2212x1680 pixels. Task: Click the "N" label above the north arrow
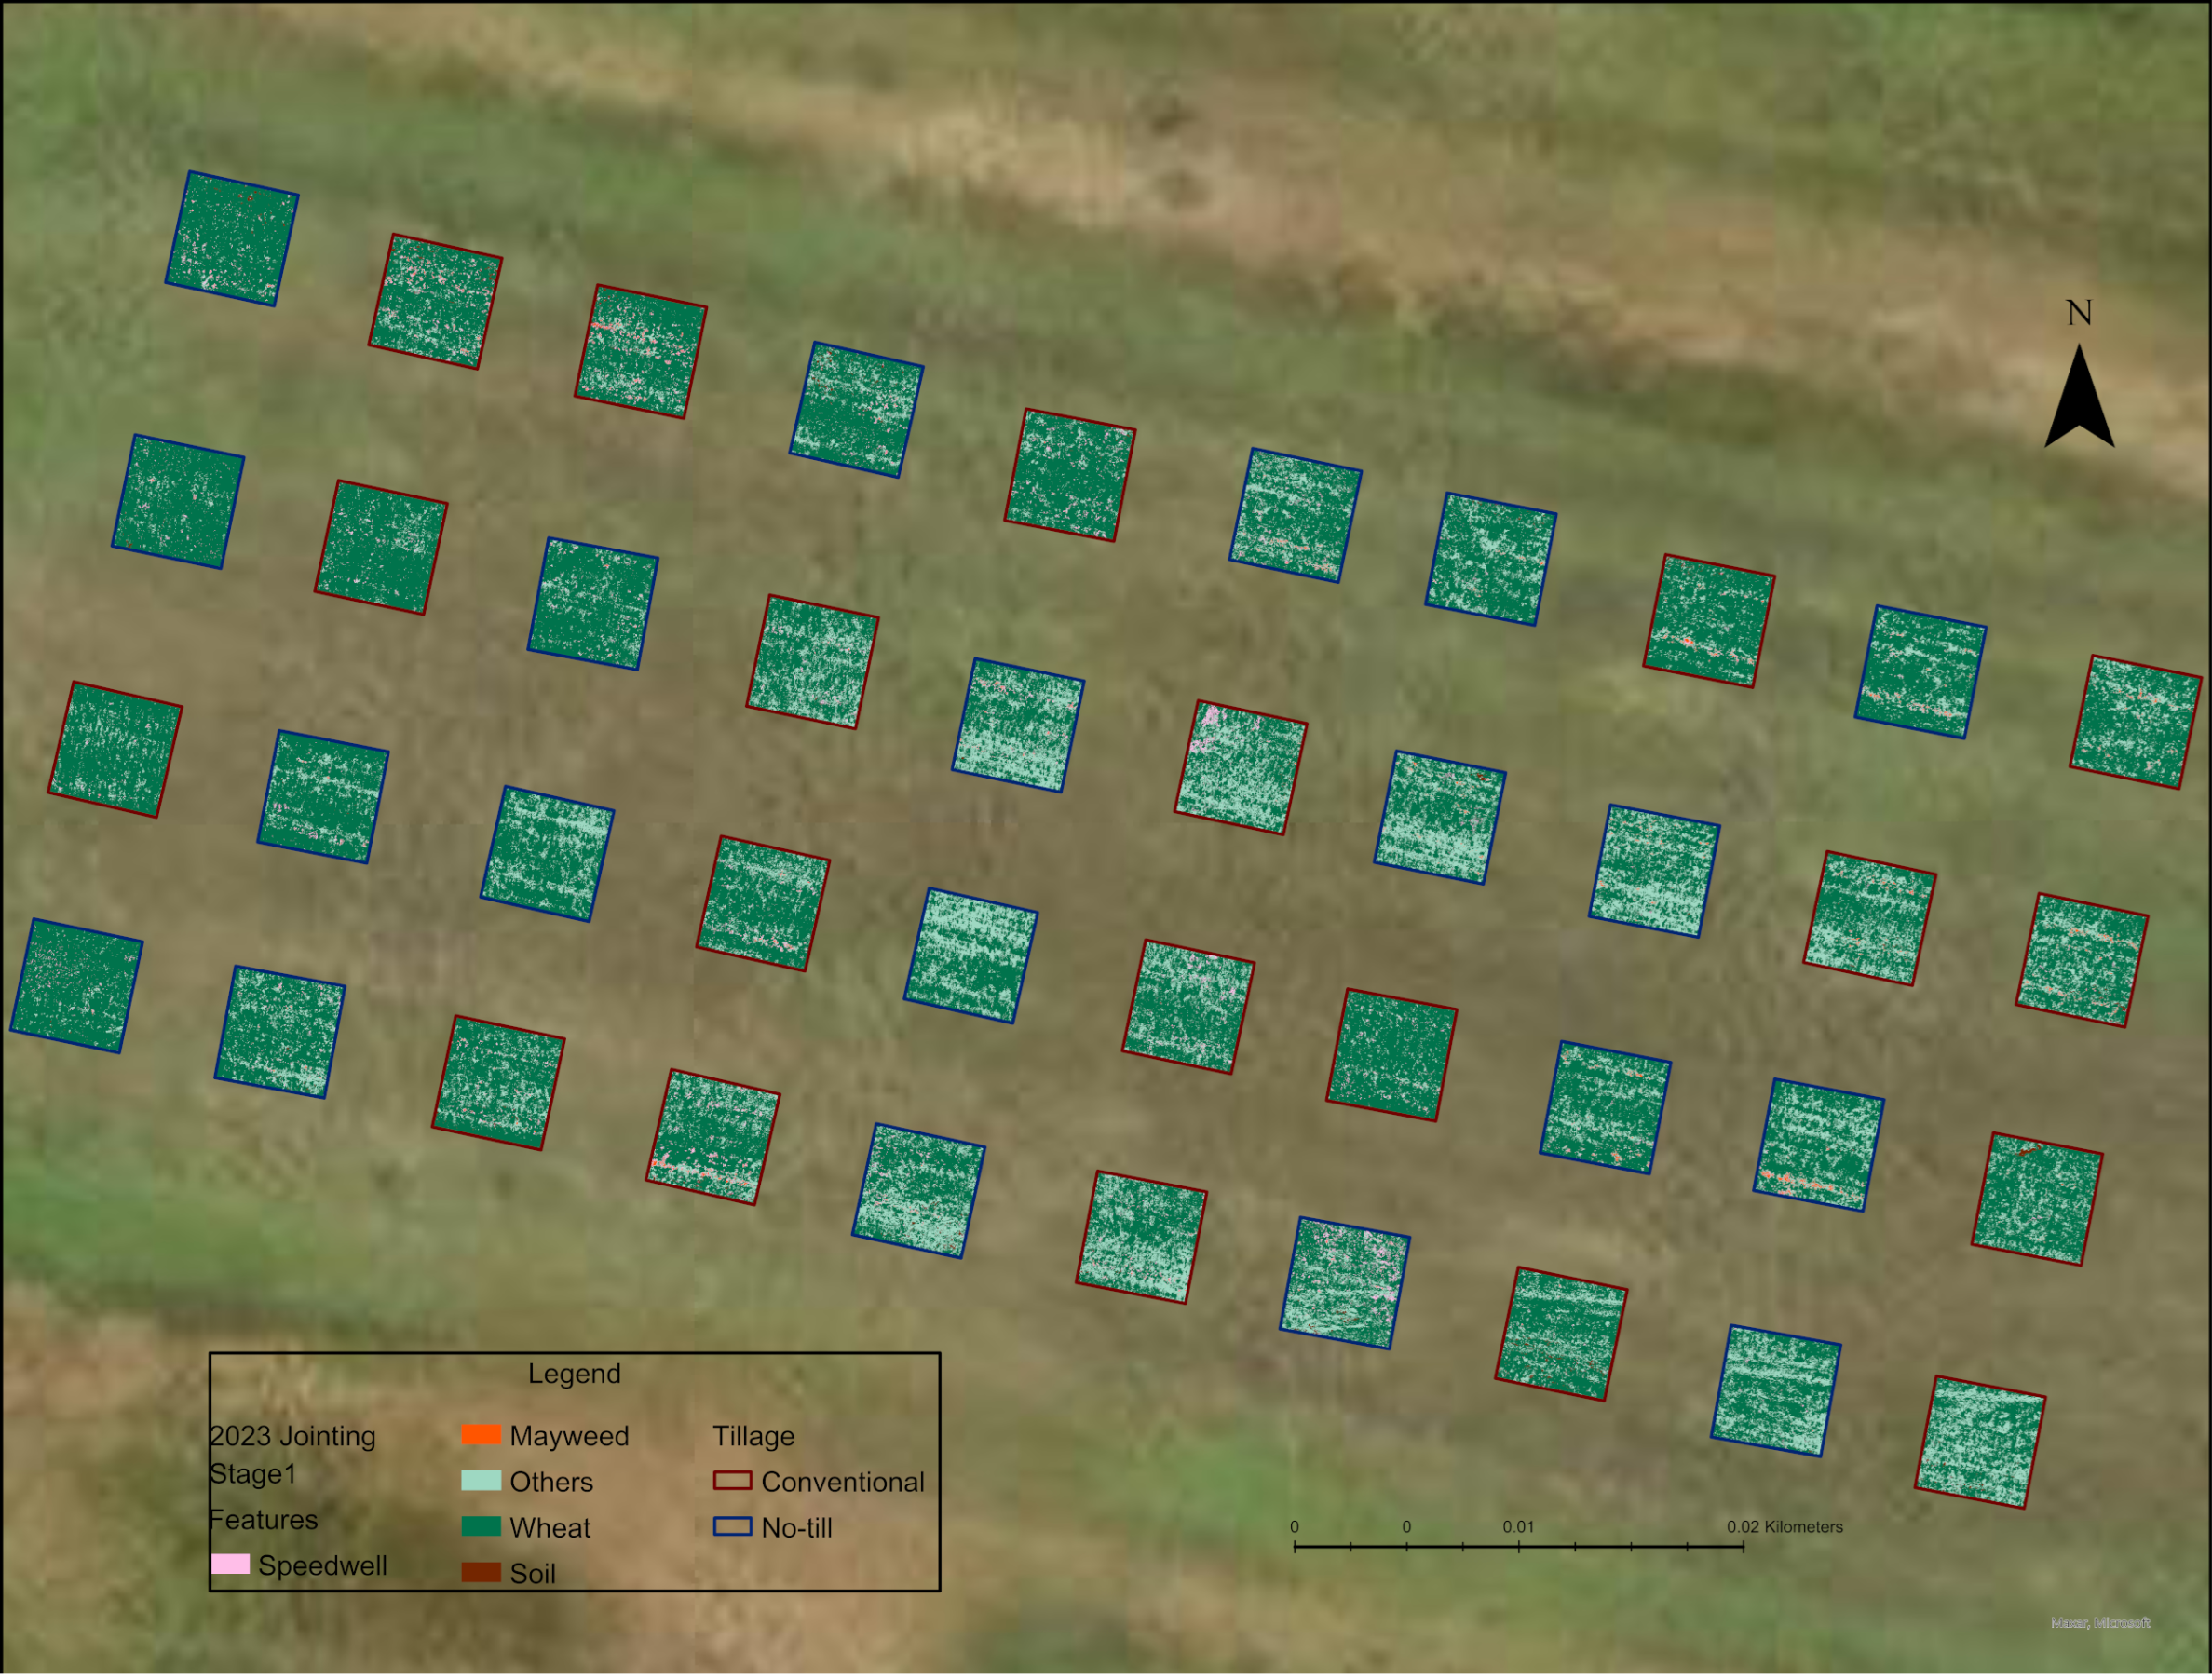(2079, 313)
